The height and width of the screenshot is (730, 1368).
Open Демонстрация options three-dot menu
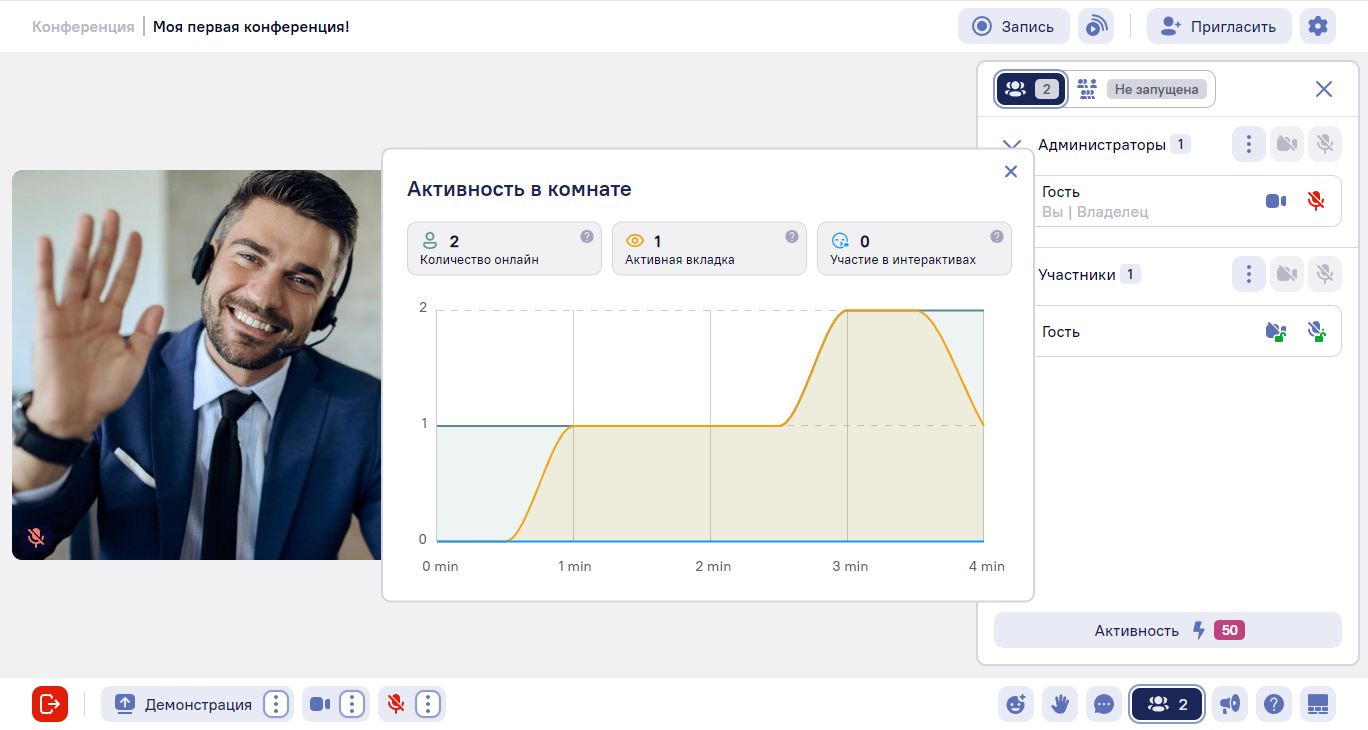(x=276, y=704)
